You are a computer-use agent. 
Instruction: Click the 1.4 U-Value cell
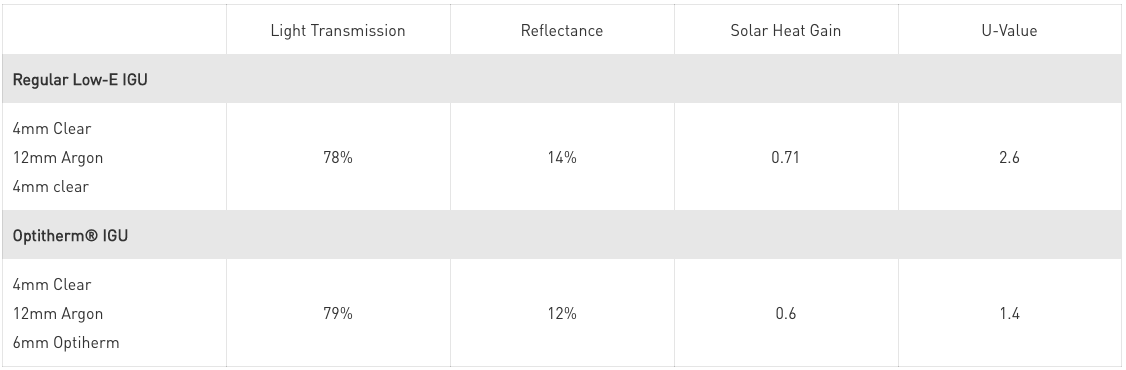1009,313
